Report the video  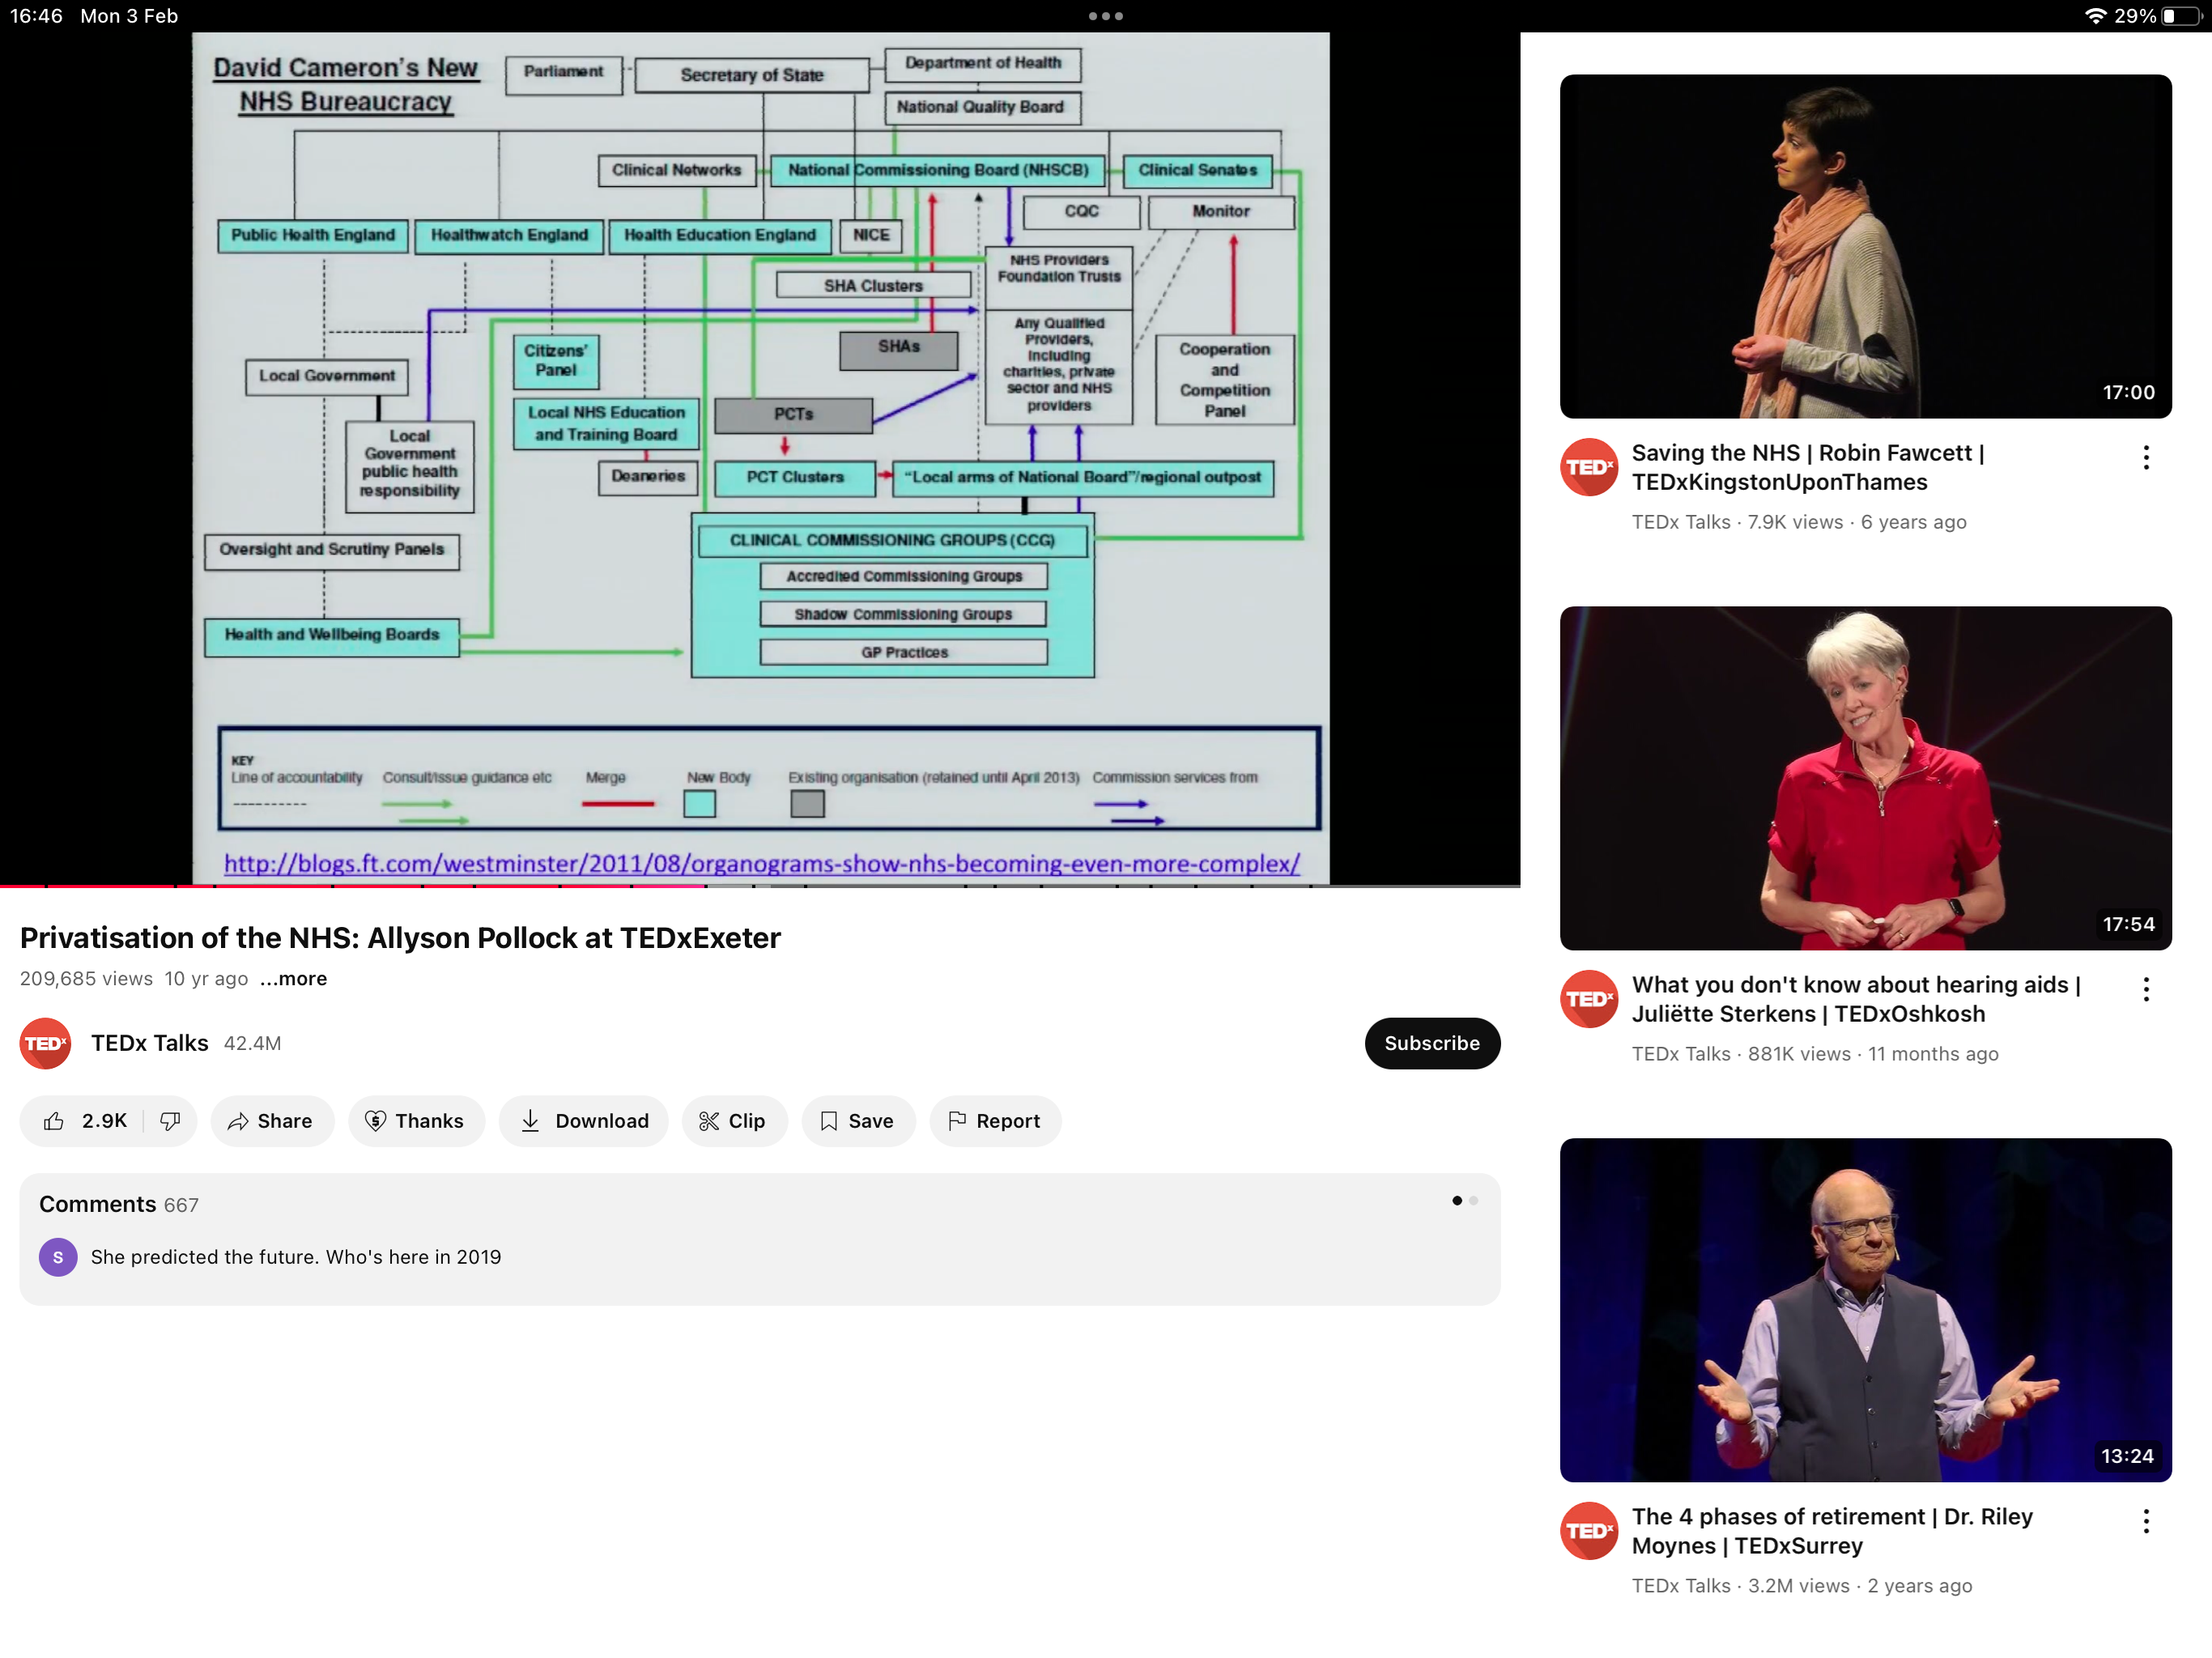tap(995, 1121)
